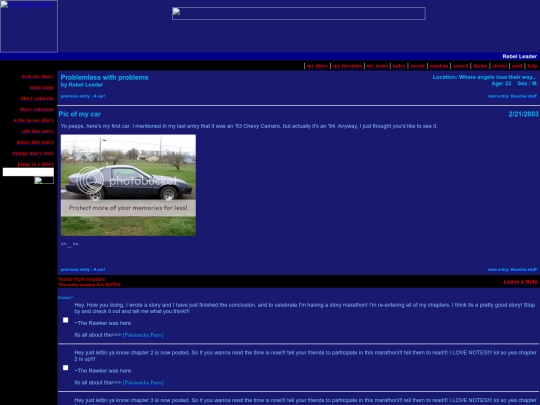Open the search nav link

pos(460,66)
